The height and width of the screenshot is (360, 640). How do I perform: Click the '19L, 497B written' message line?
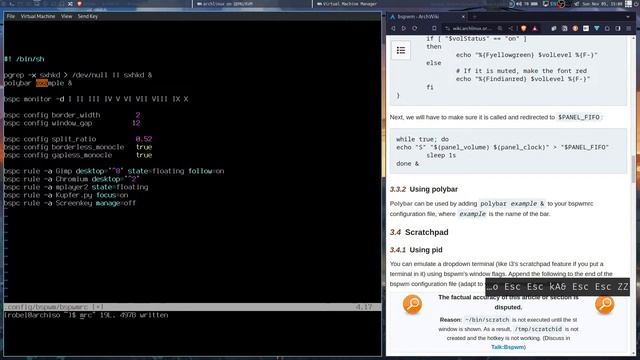coord(134,315)
